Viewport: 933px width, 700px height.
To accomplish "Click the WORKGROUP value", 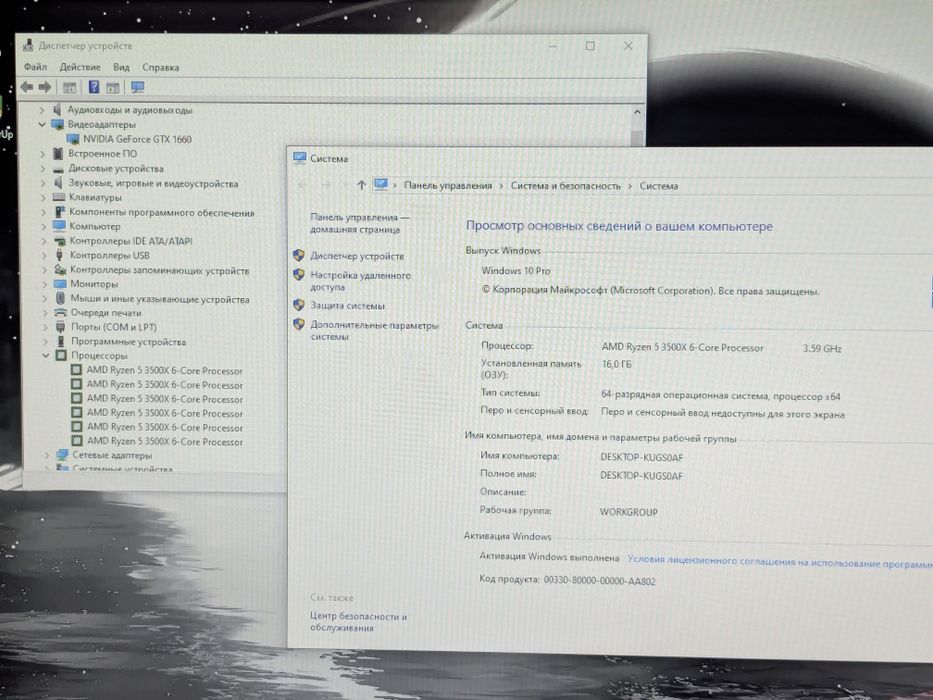I will 628,512.
